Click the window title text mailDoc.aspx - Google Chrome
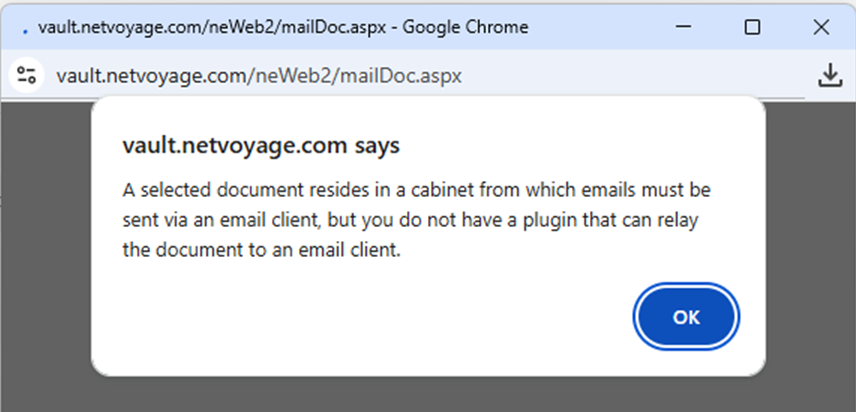The width and height of the screenshot is (856, 412). click(x=282, y=27)
